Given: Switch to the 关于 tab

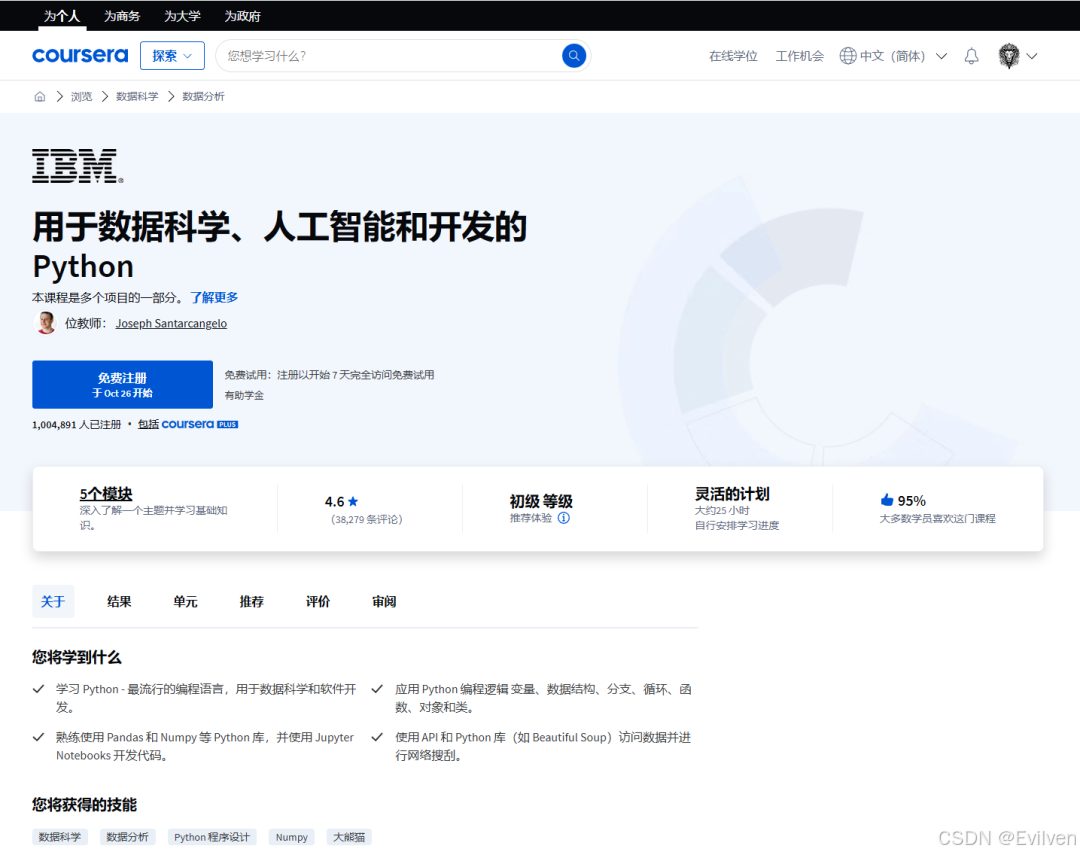Looking at the screenshot, I should pyautogui.click(x=53, y=601).
